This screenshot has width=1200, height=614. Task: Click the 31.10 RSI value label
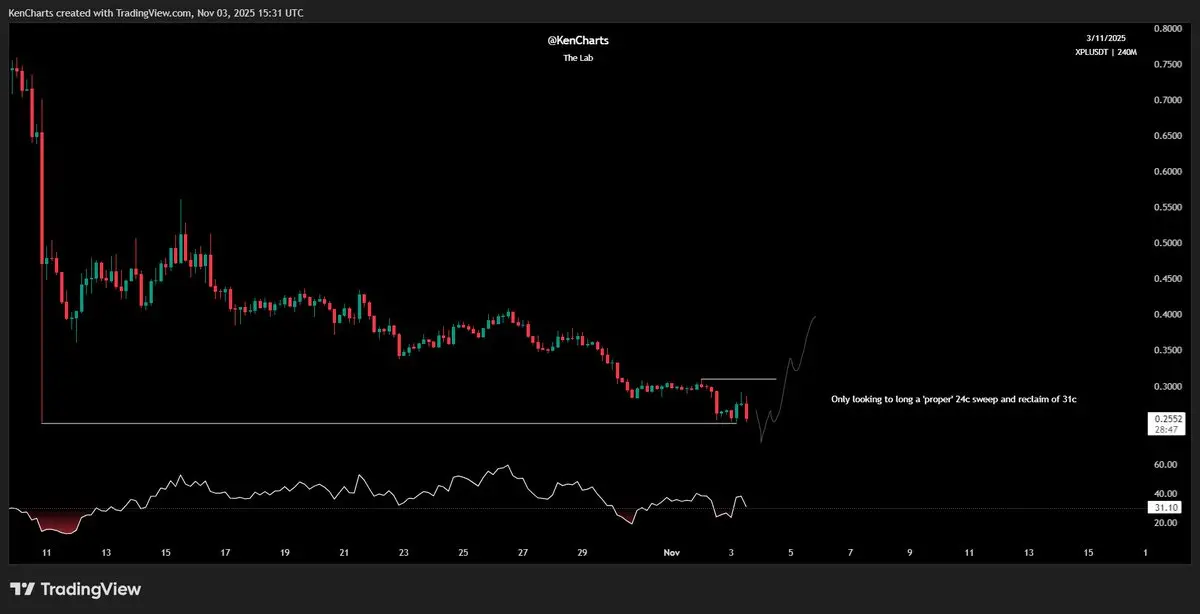[x=1166, y=508]
